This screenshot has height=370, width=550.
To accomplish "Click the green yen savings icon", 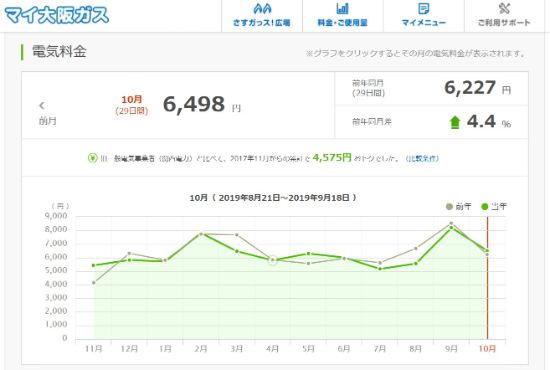I will coord(92,158).
